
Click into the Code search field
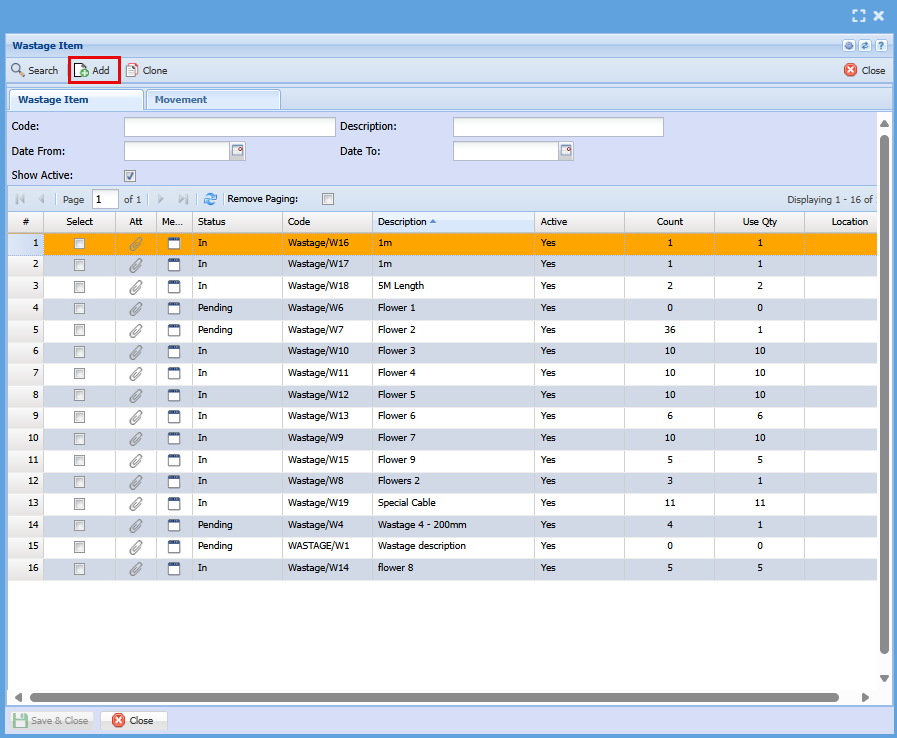(229, 127)
